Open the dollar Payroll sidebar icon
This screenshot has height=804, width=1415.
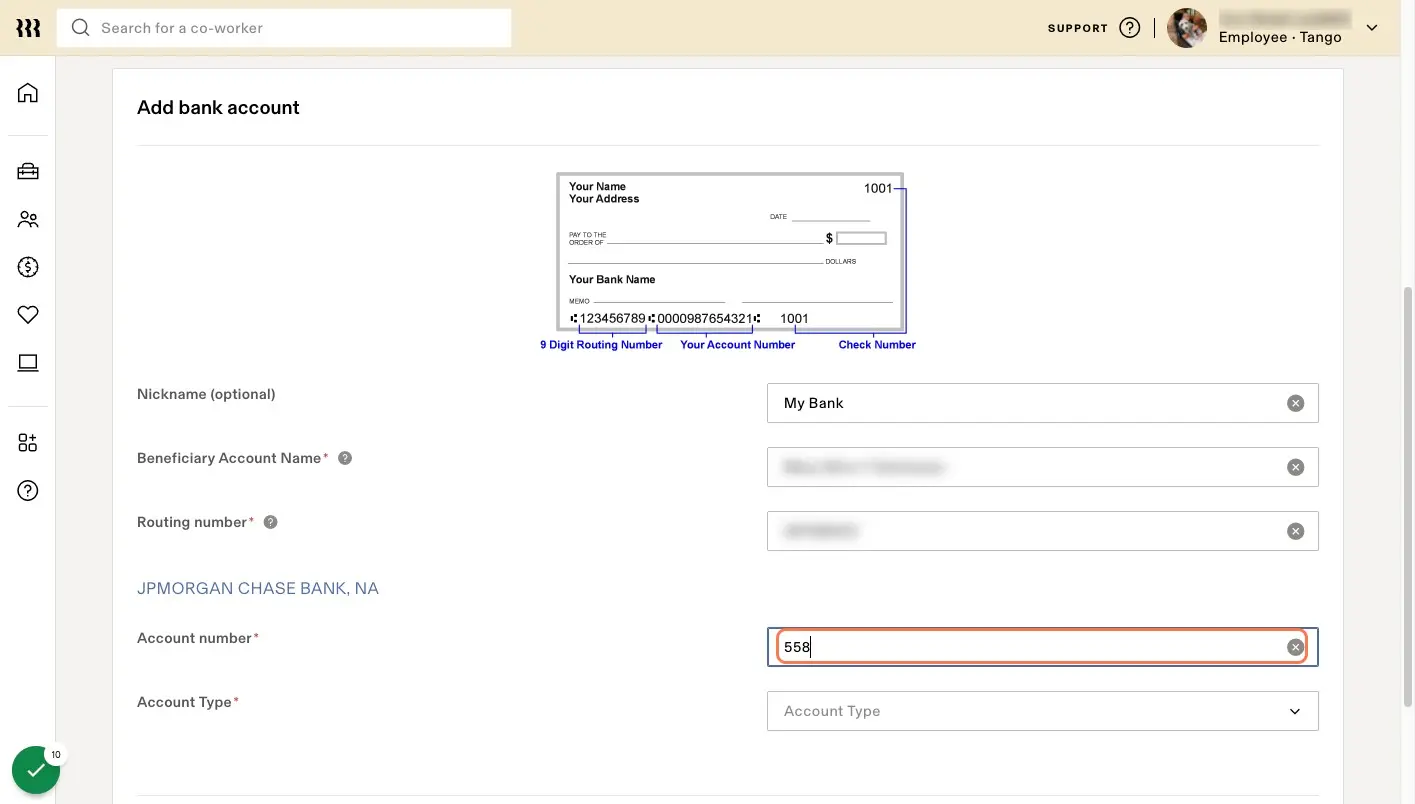pyautogui.click(x=28, y=267)
